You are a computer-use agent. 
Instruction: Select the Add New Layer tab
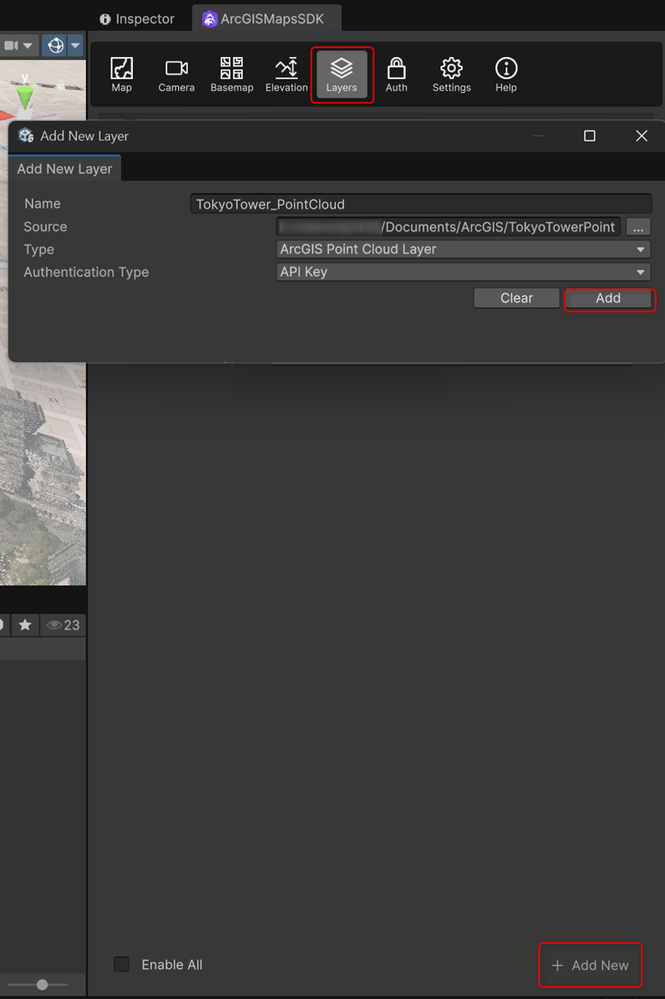pos(64,169)
